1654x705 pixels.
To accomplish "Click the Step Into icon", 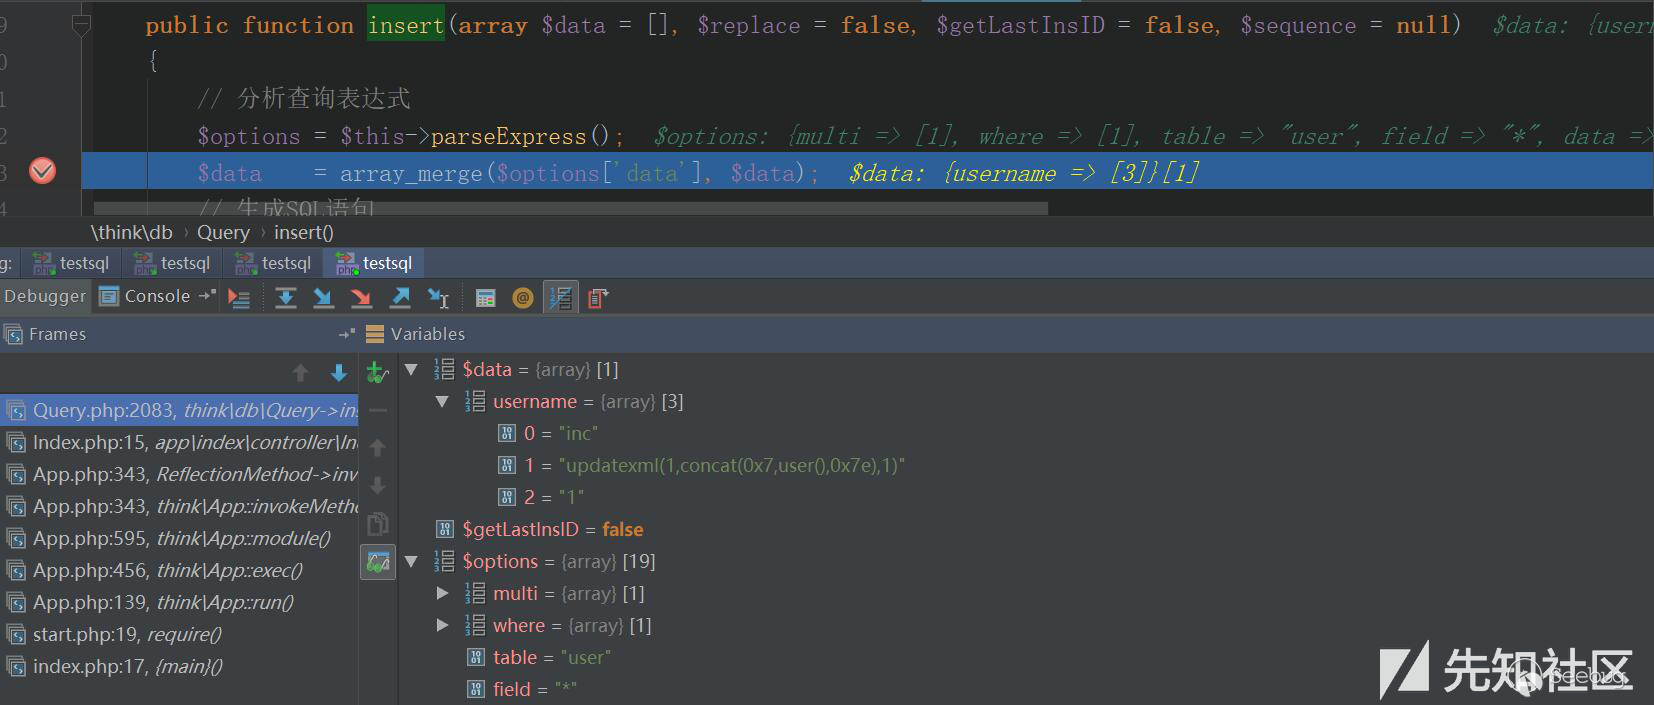I will [x=323, y=297].
